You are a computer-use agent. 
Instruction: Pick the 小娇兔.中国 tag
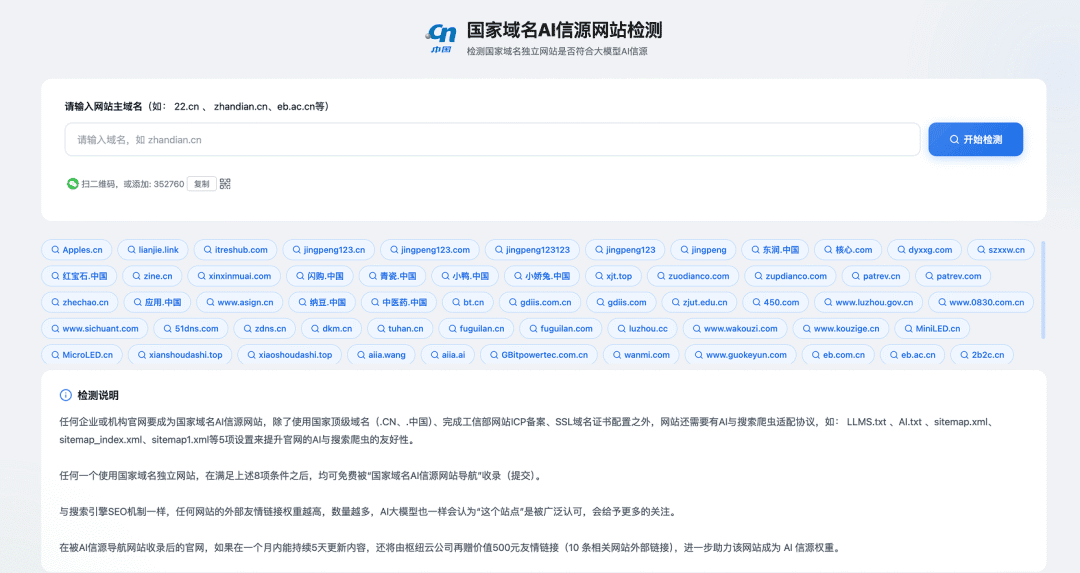pos(542,276)
